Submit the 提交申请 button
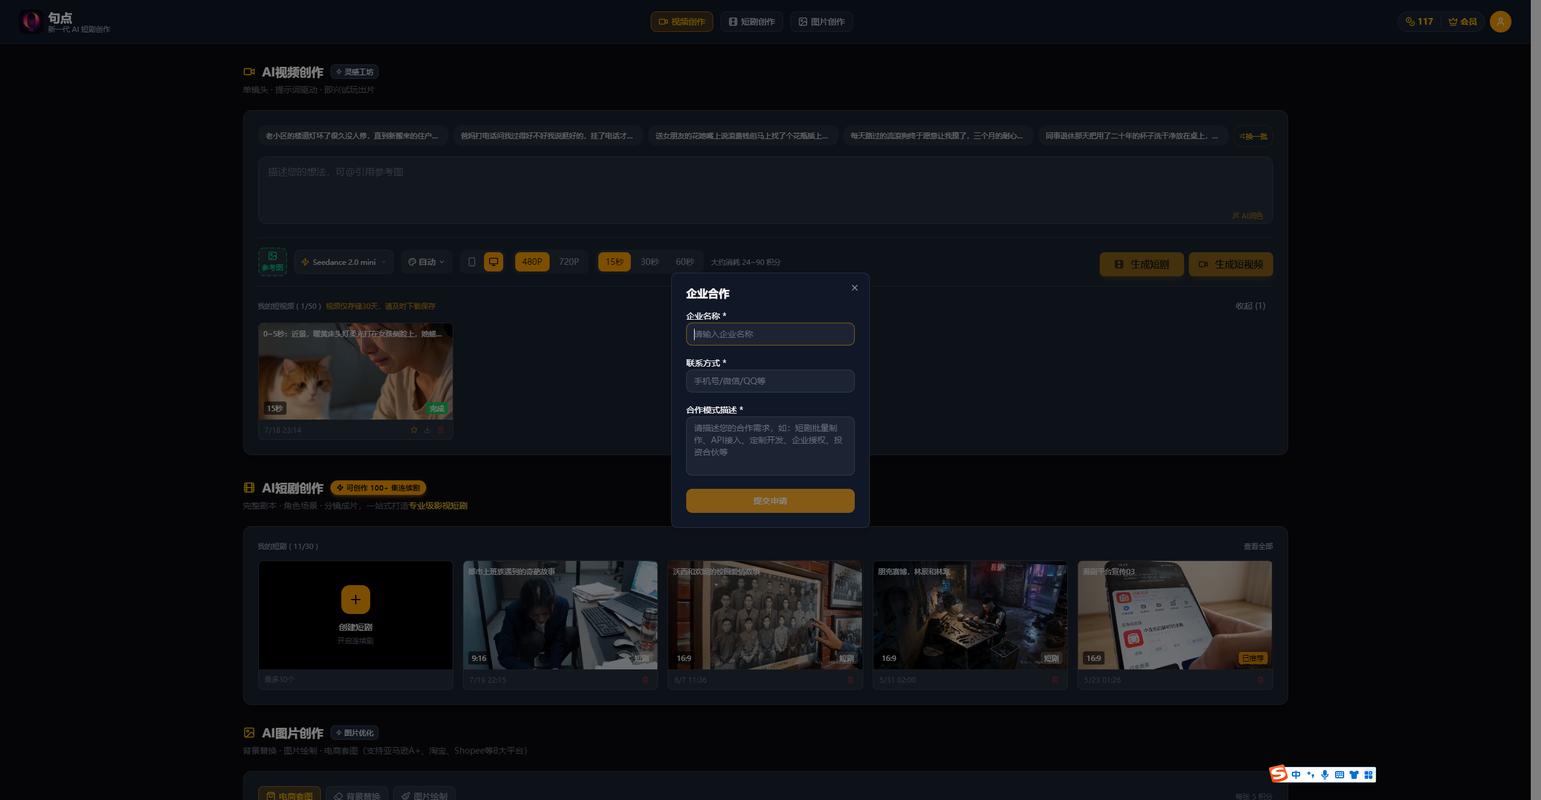This screenshot has height=800, width=1541. click(770, 501)
